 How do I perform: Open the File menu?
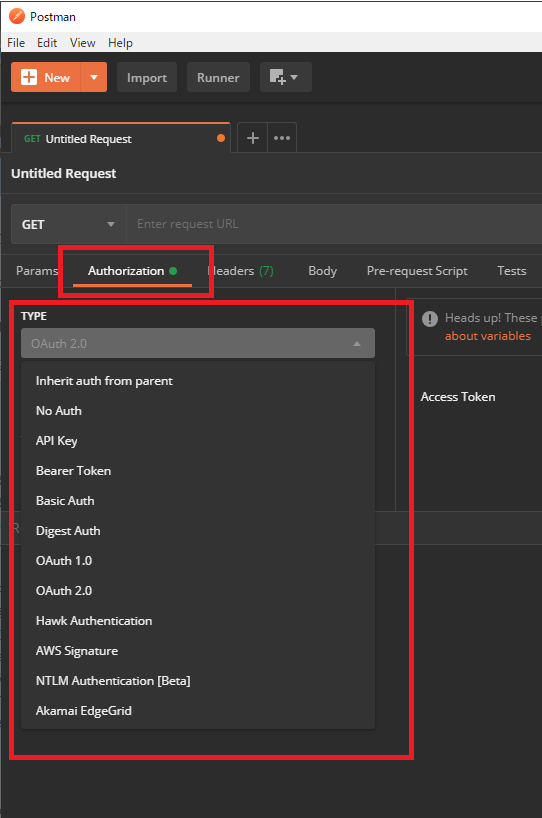tap(16, 43)
